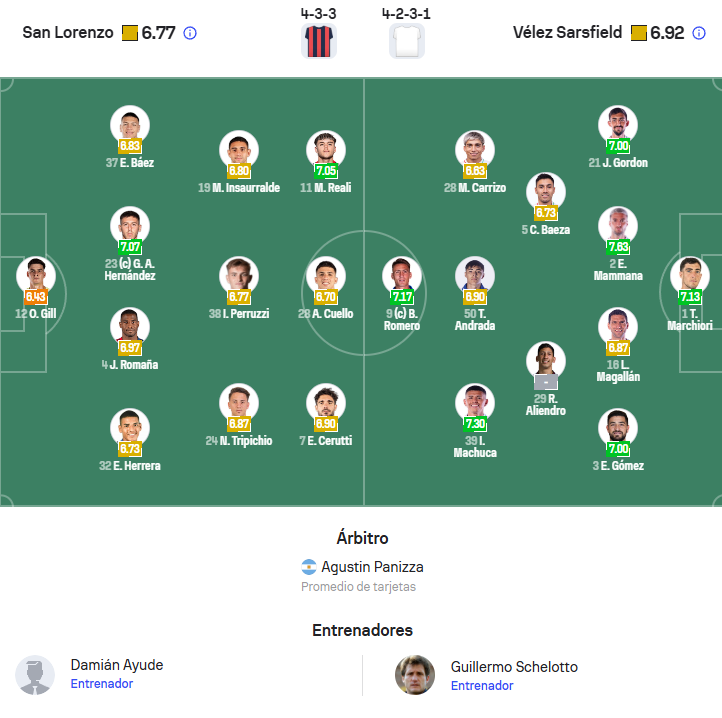The height and width of the screenshot is (718, 722).
Task: Open coach Damián Ayude's profile
Action: (x=117, y=665)
